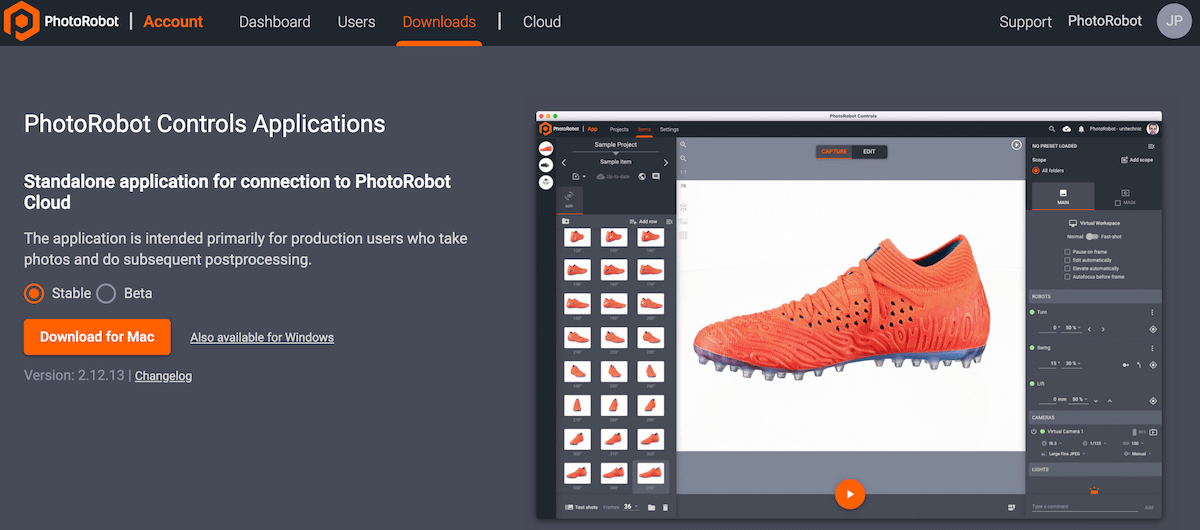This screenshot has width=1200, height=530.
Task: Open the Turn robot three-dot menu
Action: point(1152,313)
